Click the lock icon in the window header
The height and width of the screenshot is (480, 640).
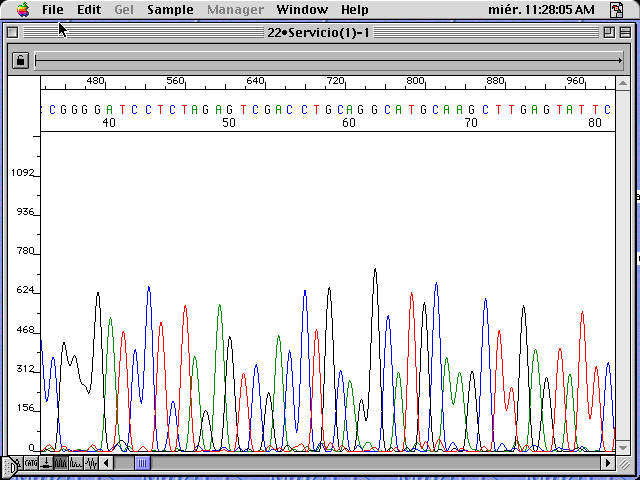coord(19,61)
